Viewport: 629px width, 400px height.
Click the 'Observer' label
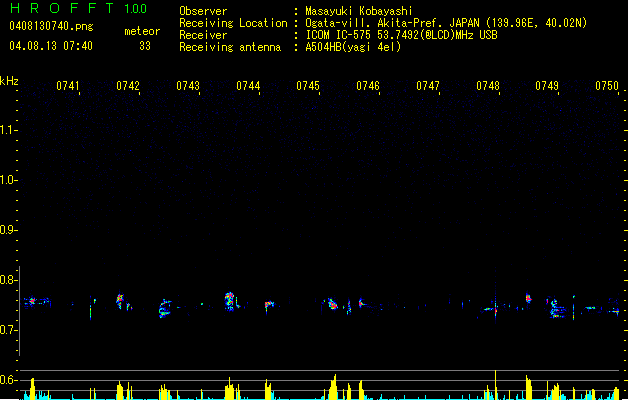click(x=203, y=11)
